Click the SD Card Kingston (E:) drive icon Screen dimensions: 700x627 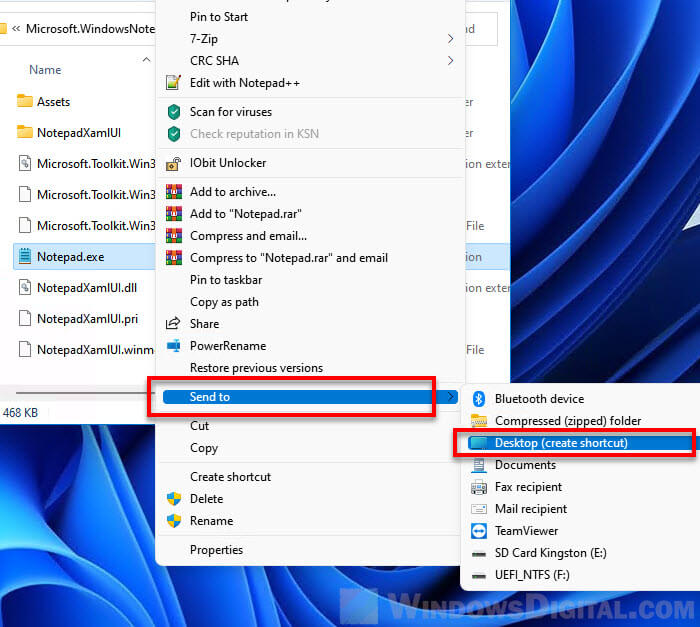click(479, 554)
